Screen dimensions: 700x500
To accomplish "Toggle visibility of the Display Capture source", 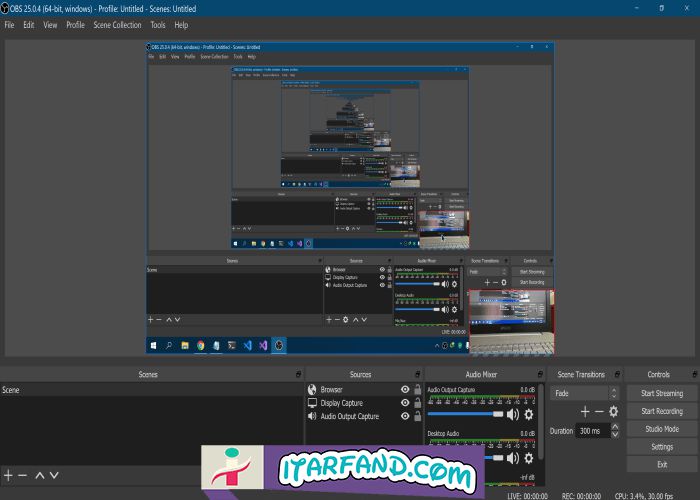I will point(404,403).
